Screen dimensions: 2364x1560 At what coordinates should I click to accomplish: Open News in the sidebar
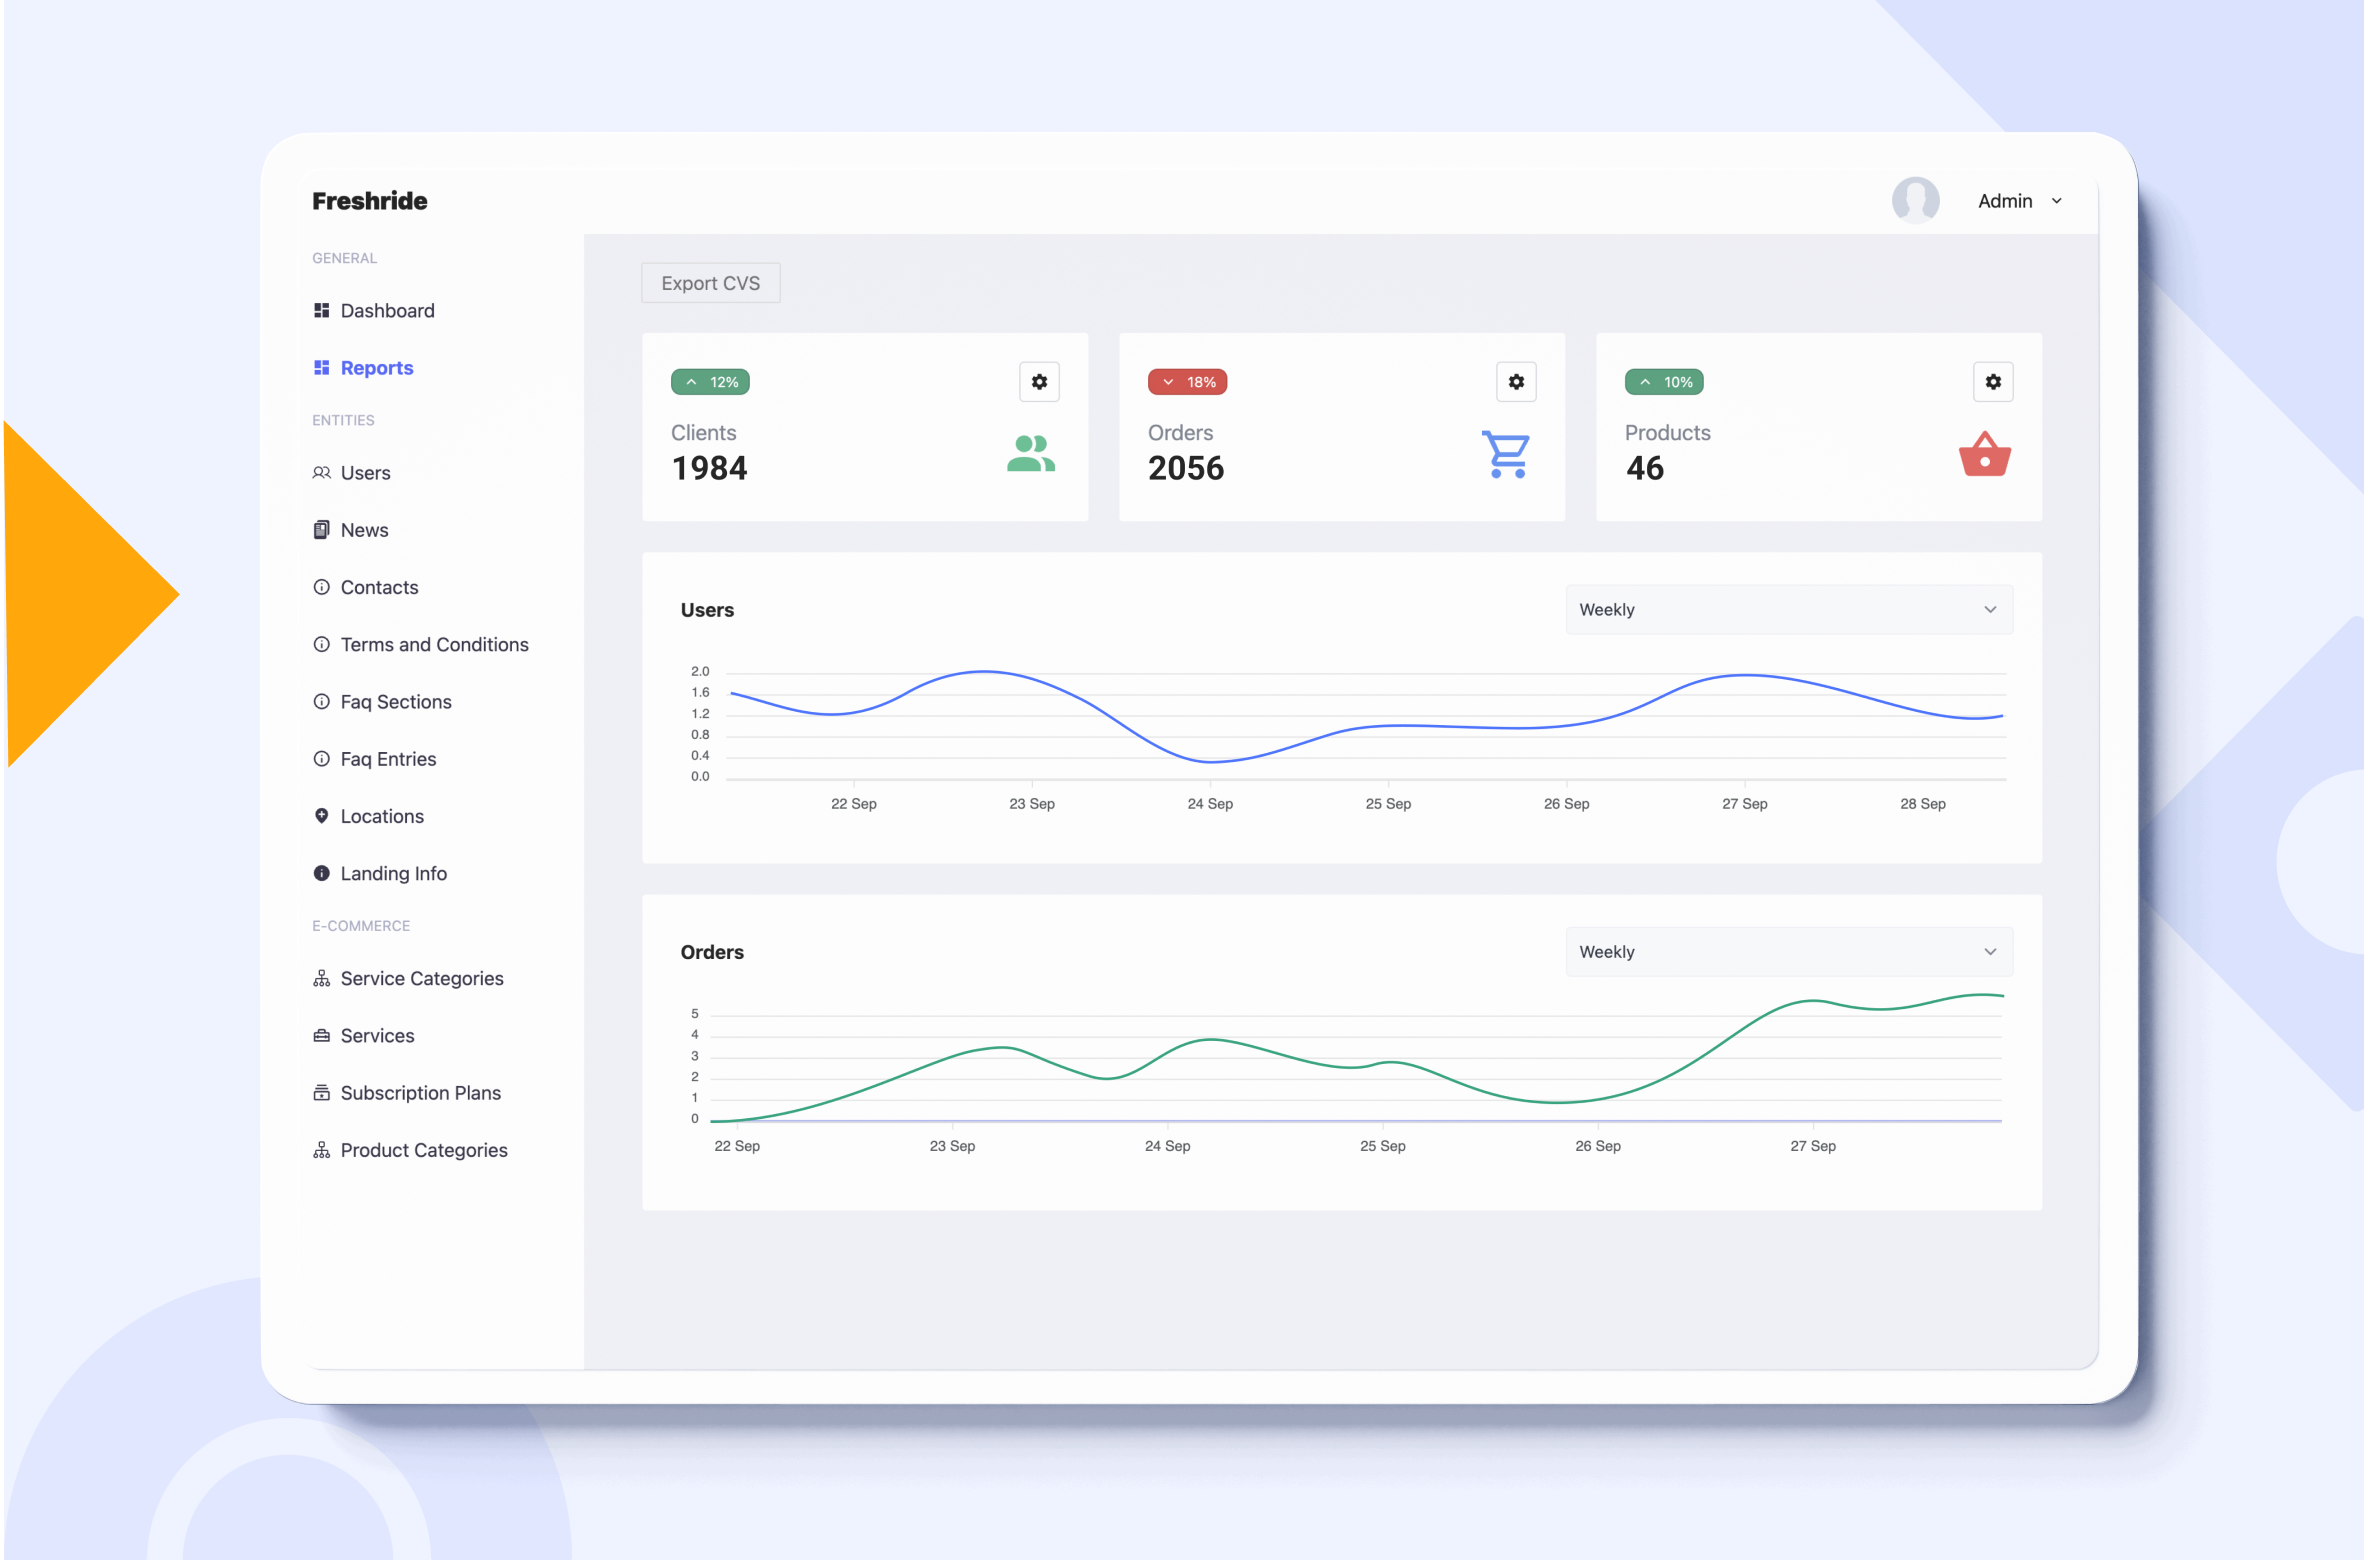click(x=364, y=530)
